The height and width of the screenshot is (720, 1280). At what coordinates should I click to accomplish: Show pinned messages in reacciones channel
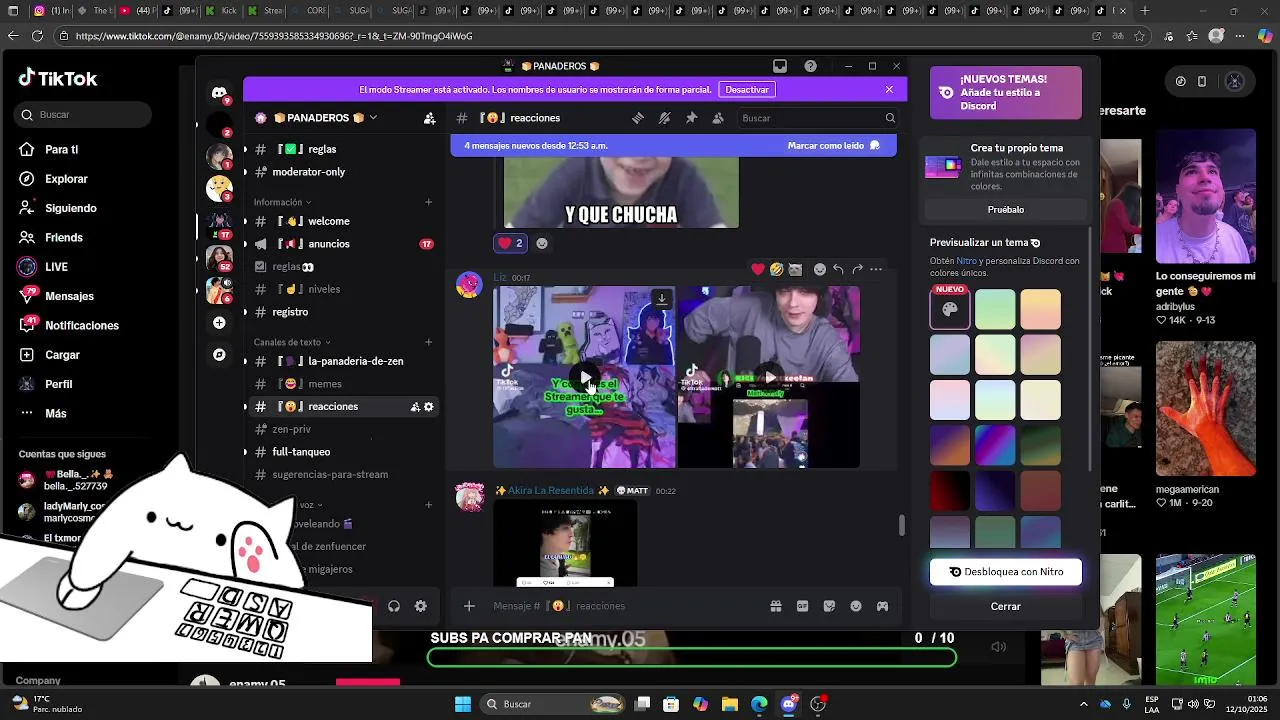coord(691,118)
